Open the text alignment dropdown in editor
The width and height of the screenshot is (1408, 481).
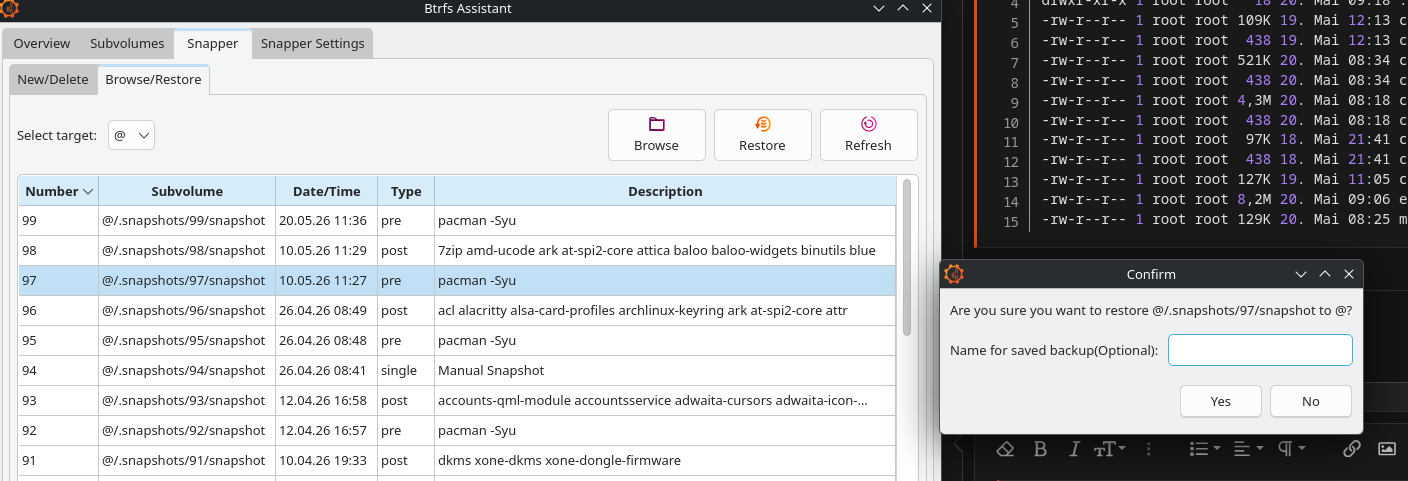pyautogui.click(x=1247, y=449)
